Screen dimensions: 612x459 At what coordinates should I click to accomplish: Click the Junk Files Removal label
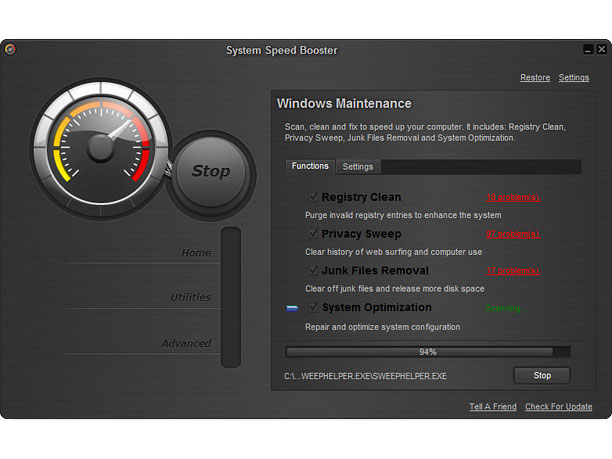375,270
